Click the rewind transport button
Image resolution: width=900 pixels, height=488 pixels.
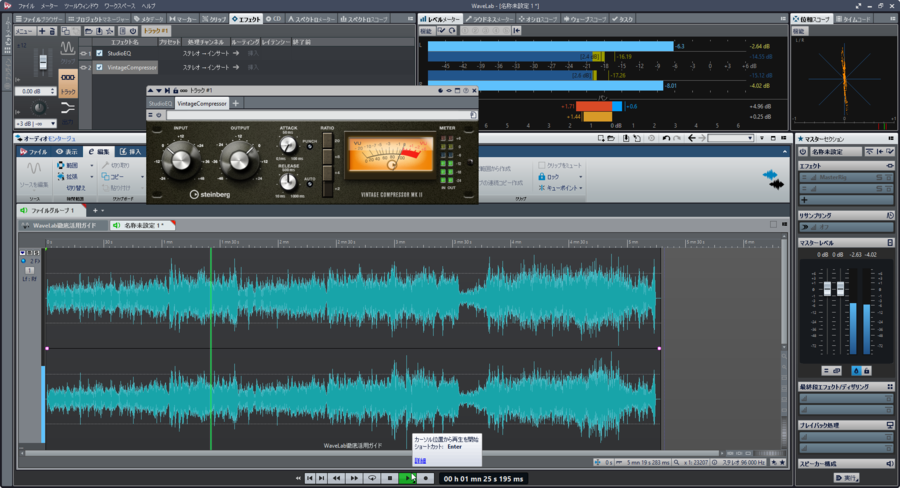click(x=336, y=478)
